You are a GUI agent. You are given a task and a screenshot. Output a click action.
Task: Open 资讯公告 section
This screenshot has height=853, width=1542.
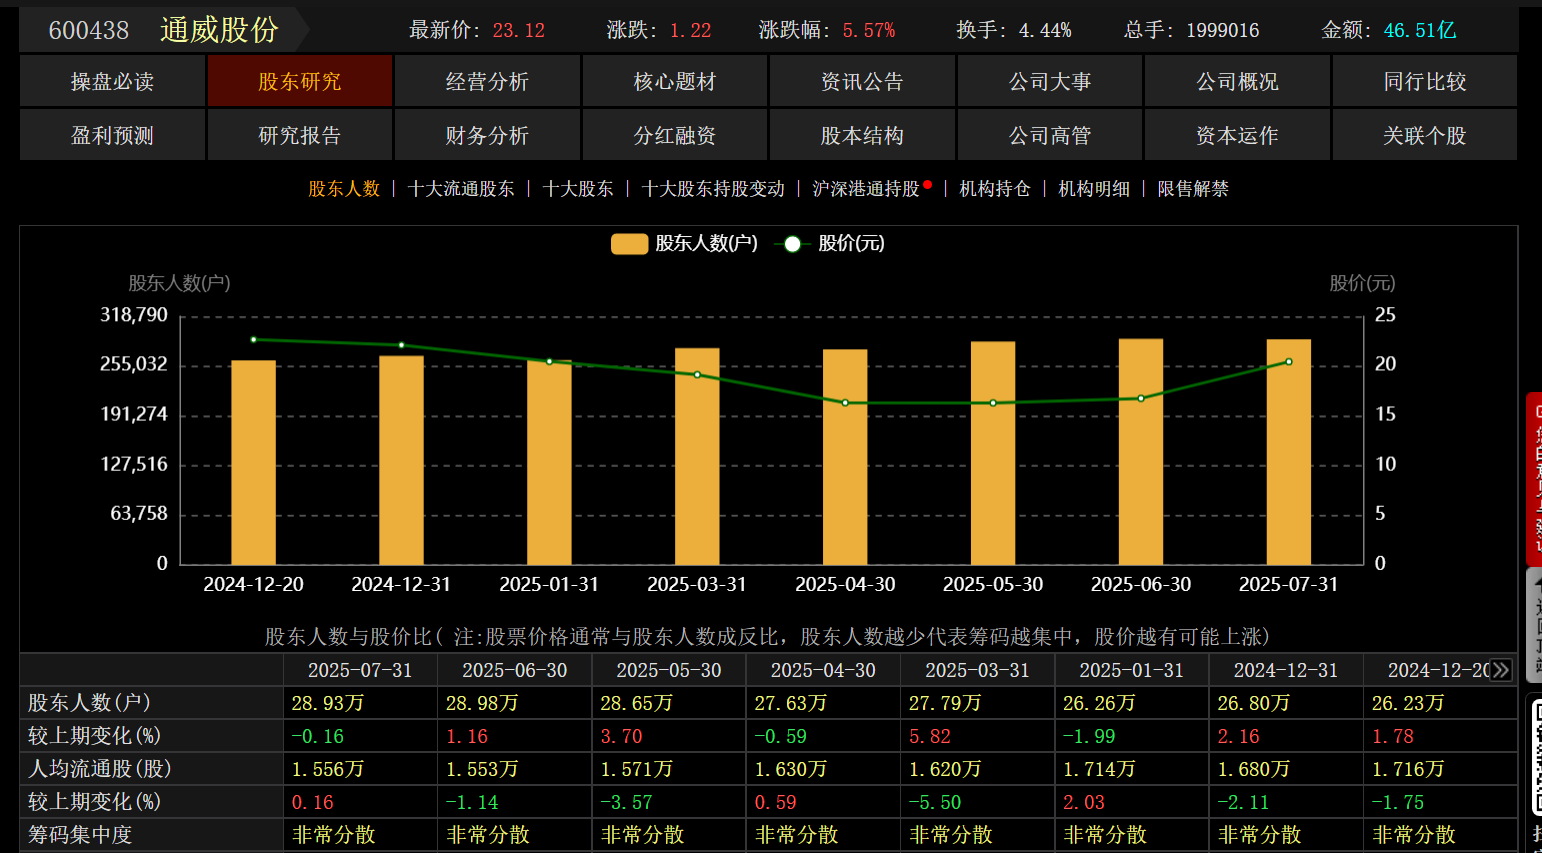pos(862,81)
